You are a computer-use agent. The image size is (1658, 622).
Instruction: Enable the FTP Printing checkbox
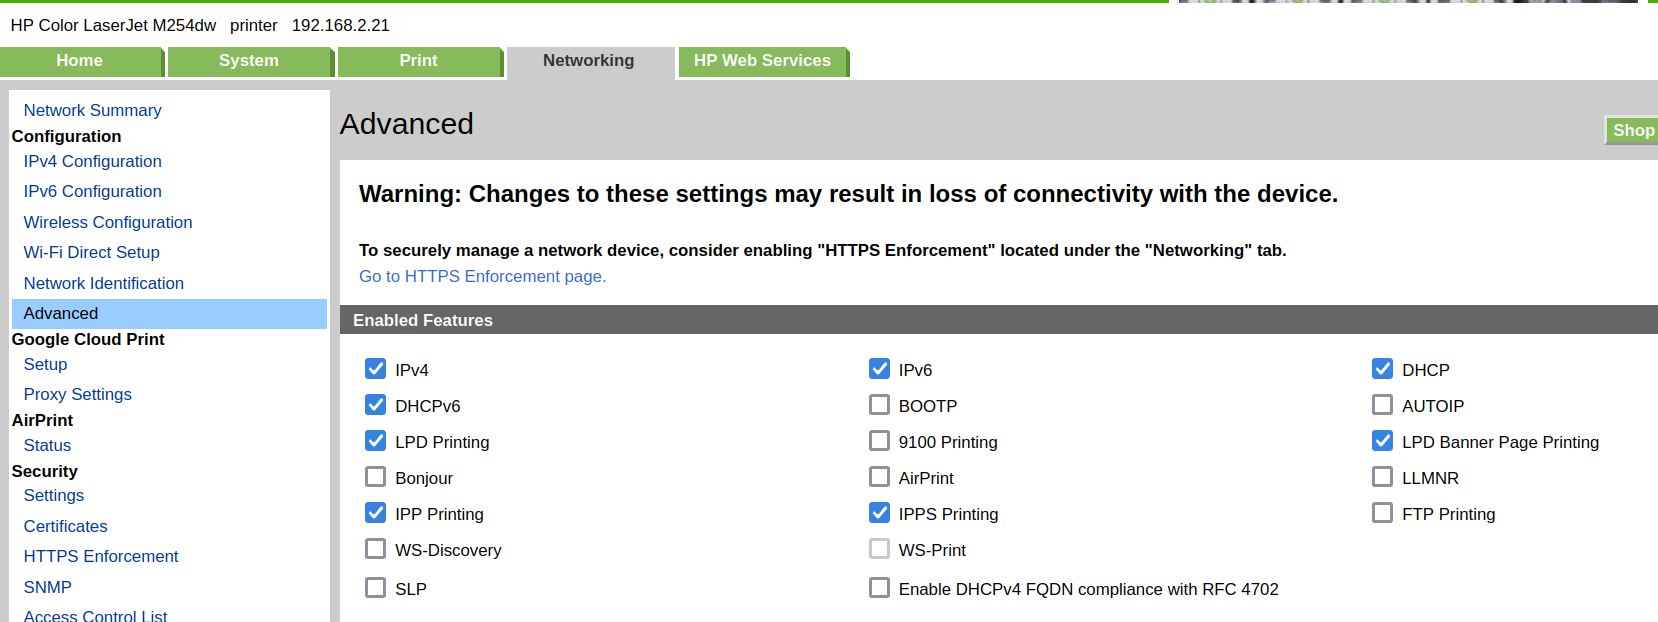pos(1382,513)
